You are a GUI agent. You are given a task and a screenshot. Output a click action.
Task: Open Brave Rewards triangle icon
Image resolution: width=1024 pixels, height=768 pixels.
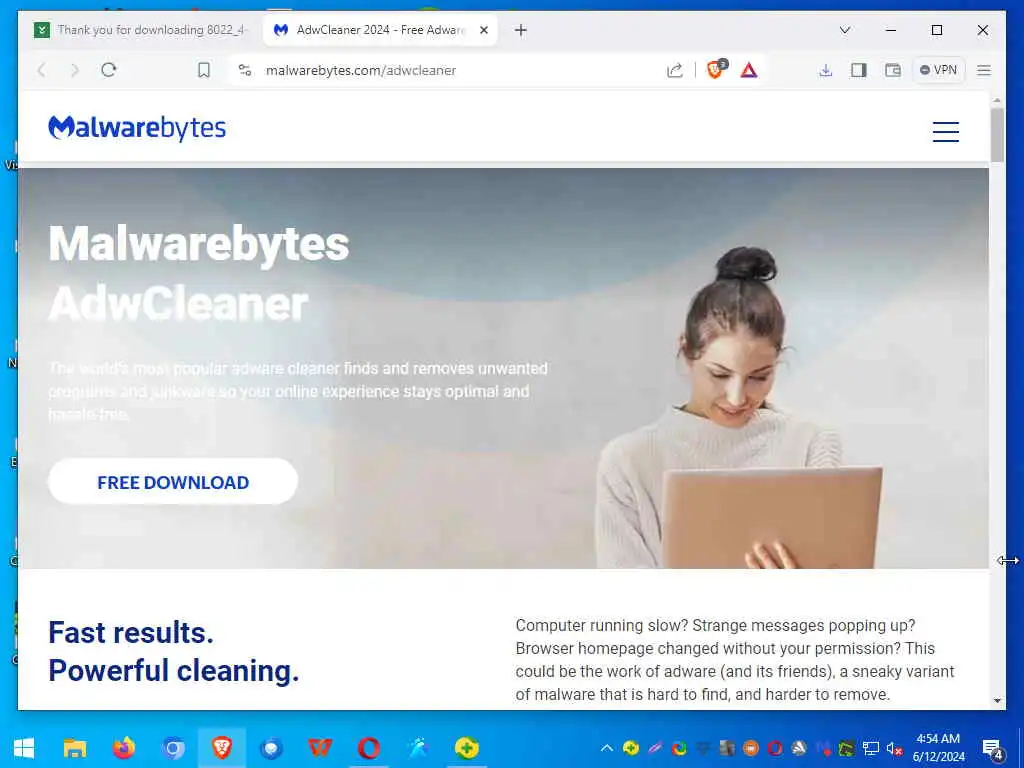point(749,70)
